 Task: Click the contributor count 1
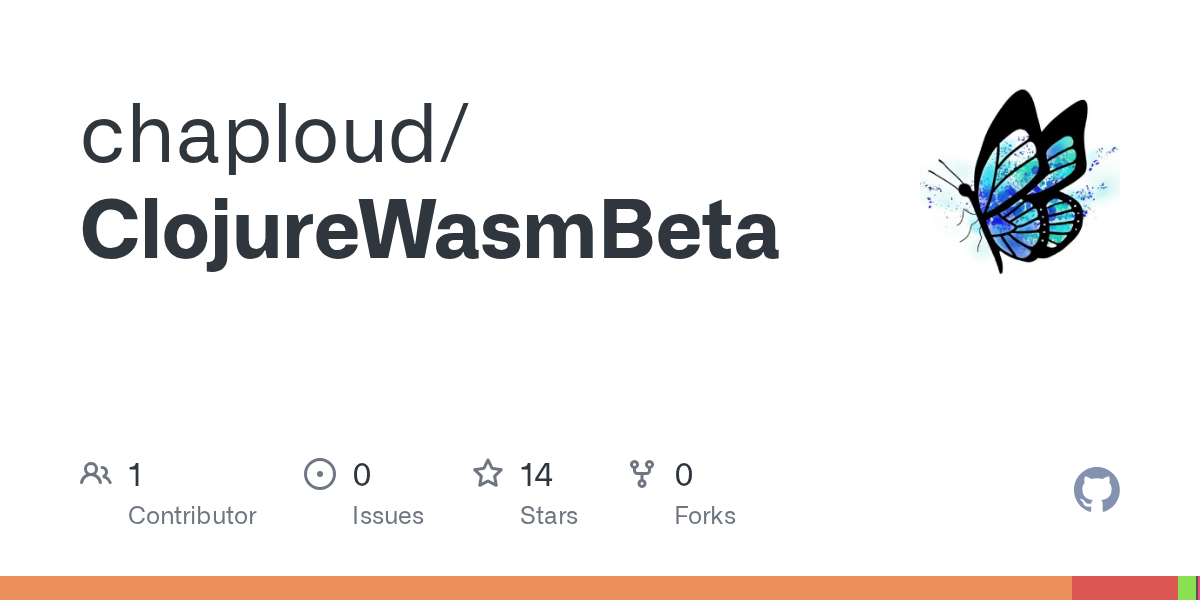click(135, 474)
